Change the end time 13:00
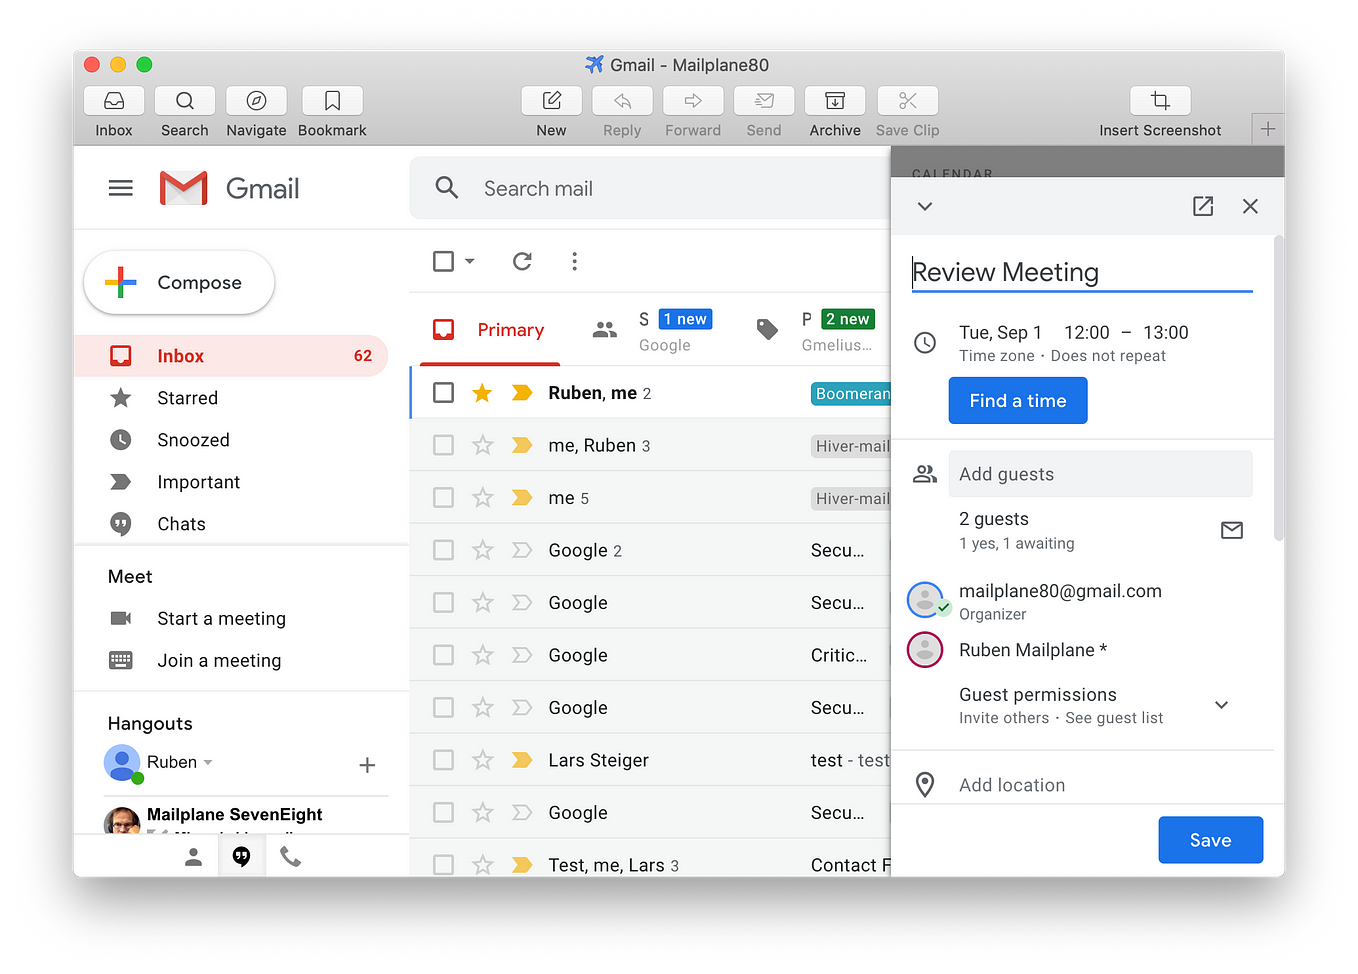 coord(1166,333)
